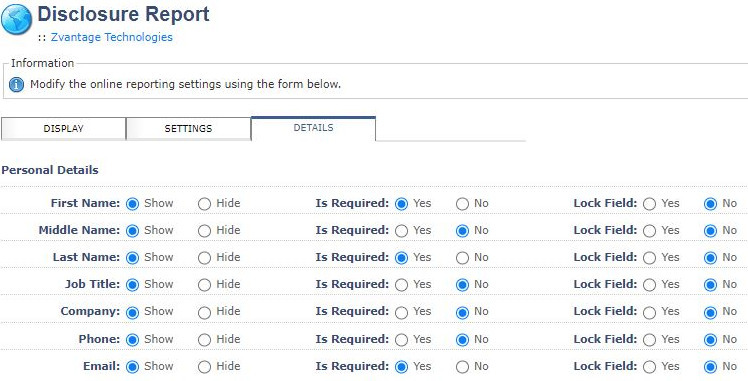The height and width of the screenshot is (381, 748).
Task: Set Middle Name Is Required to Yes
Action: point(402,231)
